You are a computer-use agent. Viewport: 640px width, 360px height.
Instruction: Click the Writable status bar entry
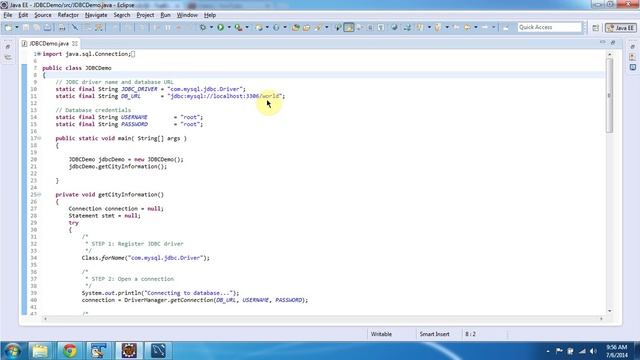click(381, 334)
